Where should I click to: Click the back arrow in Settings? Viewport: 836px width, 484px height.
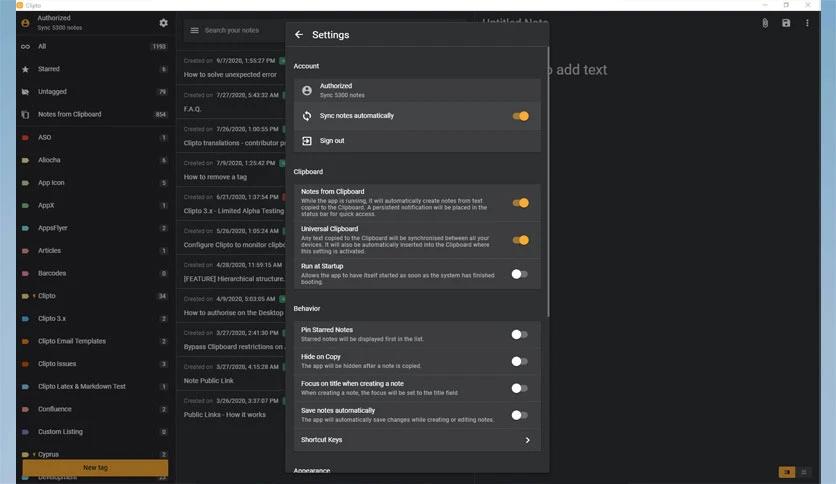tap(298, 35)
